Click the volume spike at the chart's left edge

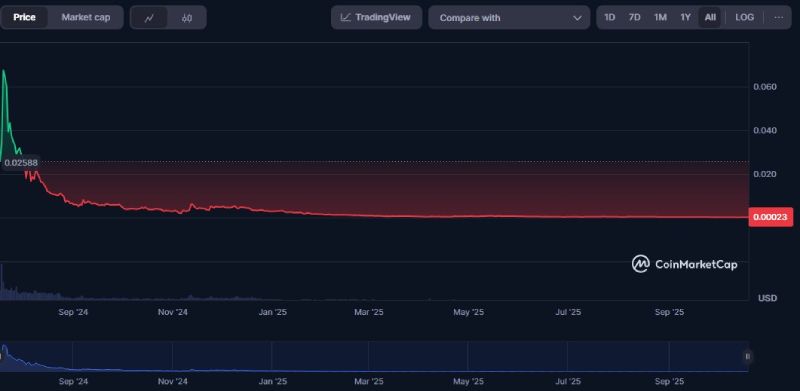(x=1, y=282)
